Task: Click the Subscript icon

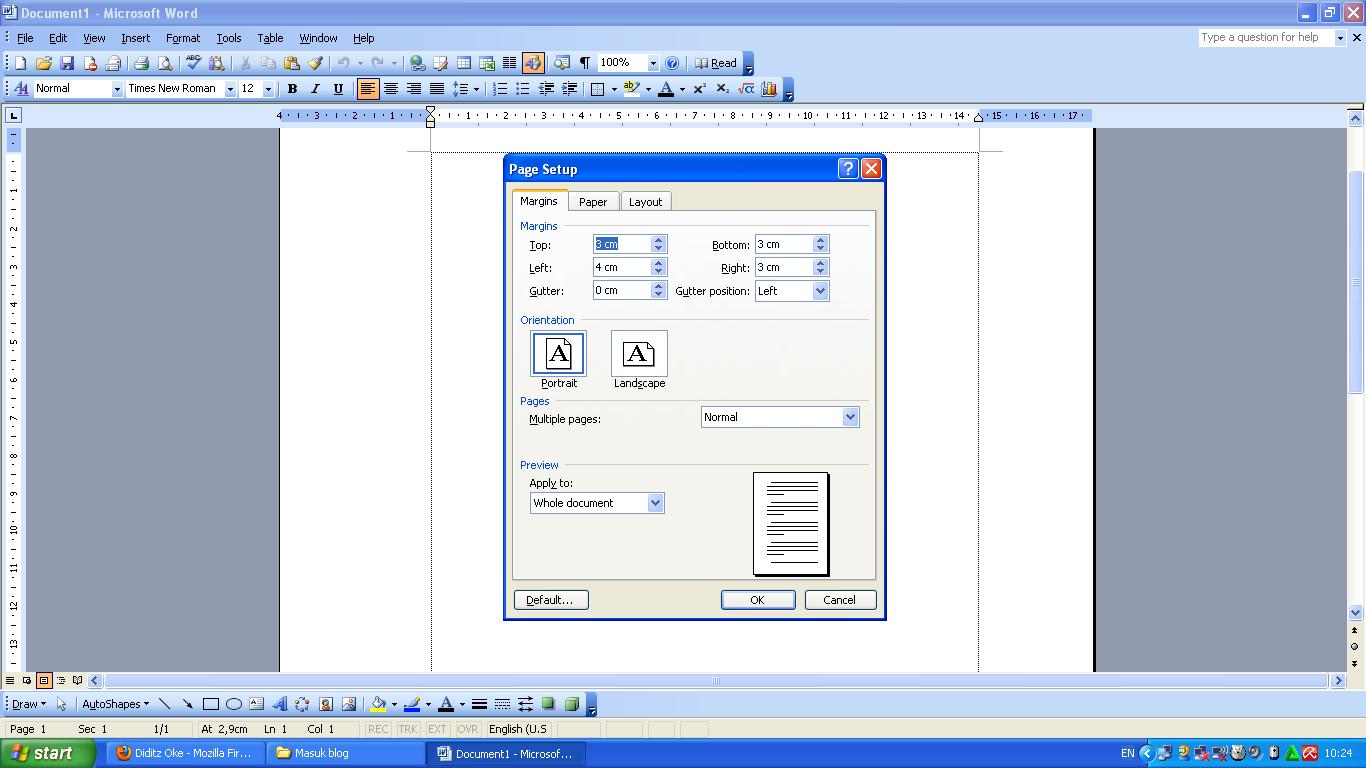Action: 722,89
